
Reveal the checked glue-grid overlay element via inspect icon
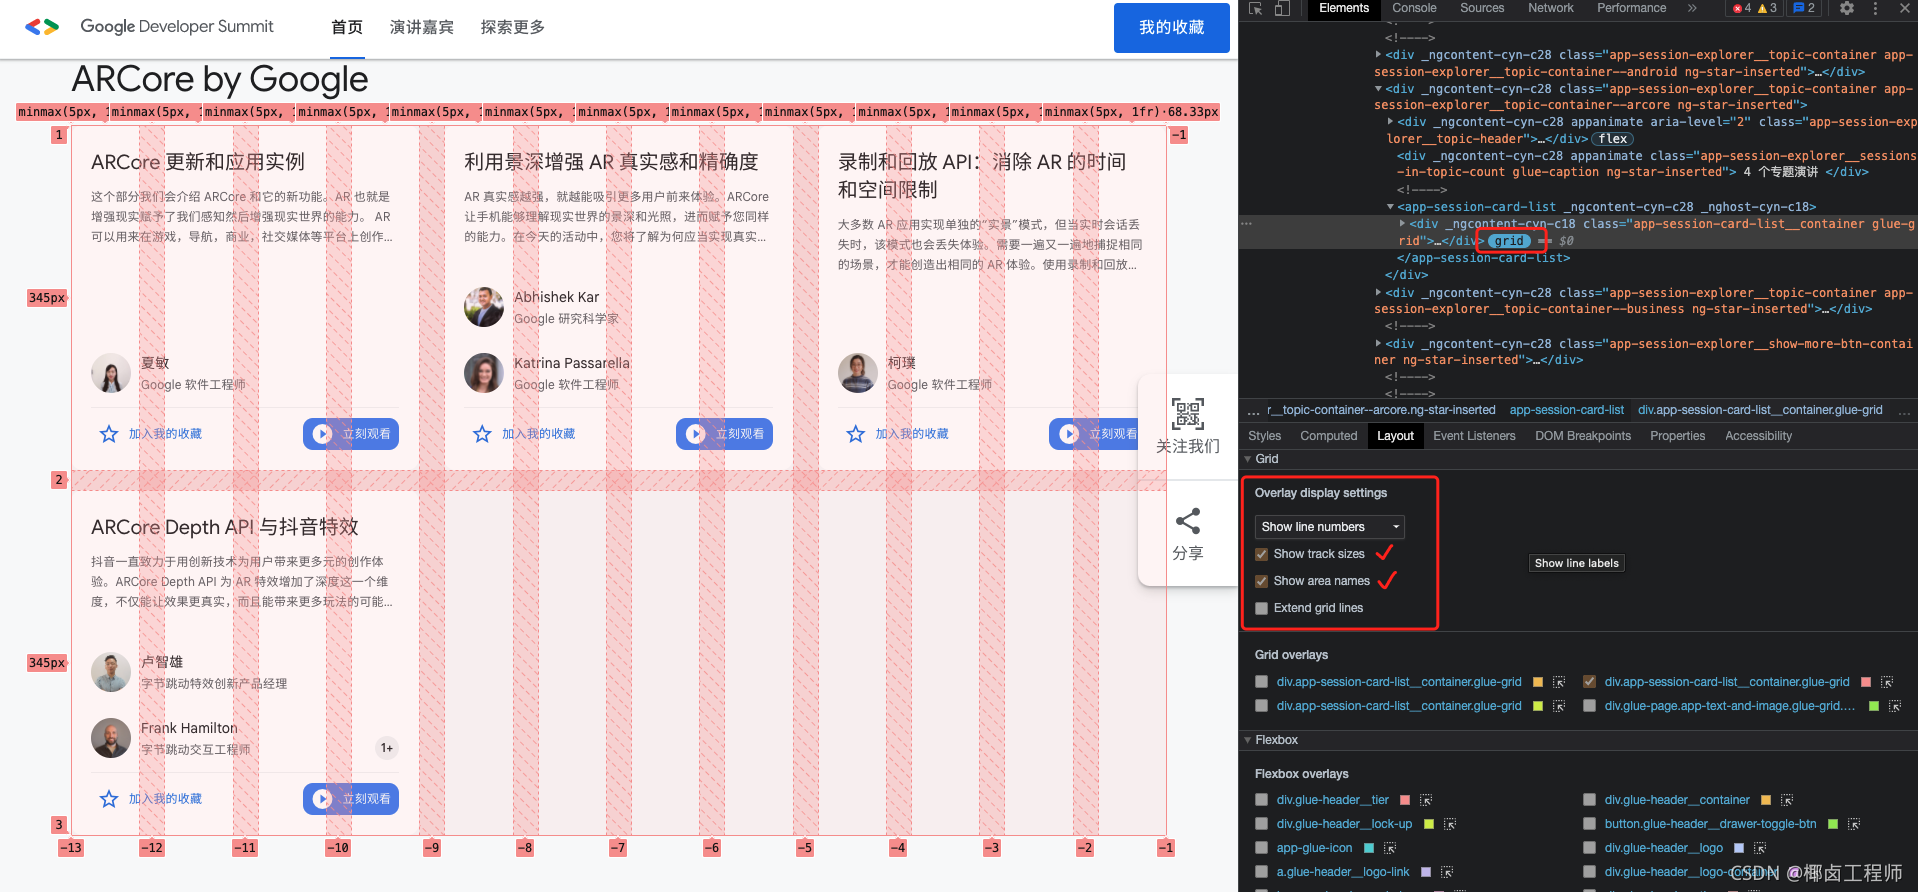tap(1887, 682)
